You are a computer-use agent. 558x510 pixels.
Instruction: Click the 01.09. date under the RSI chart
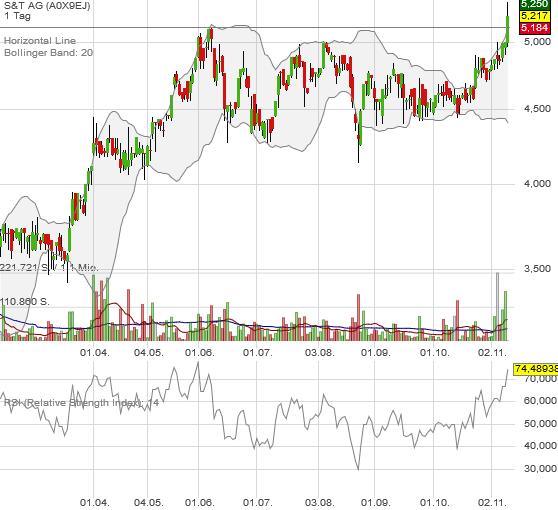pos(375,503)
